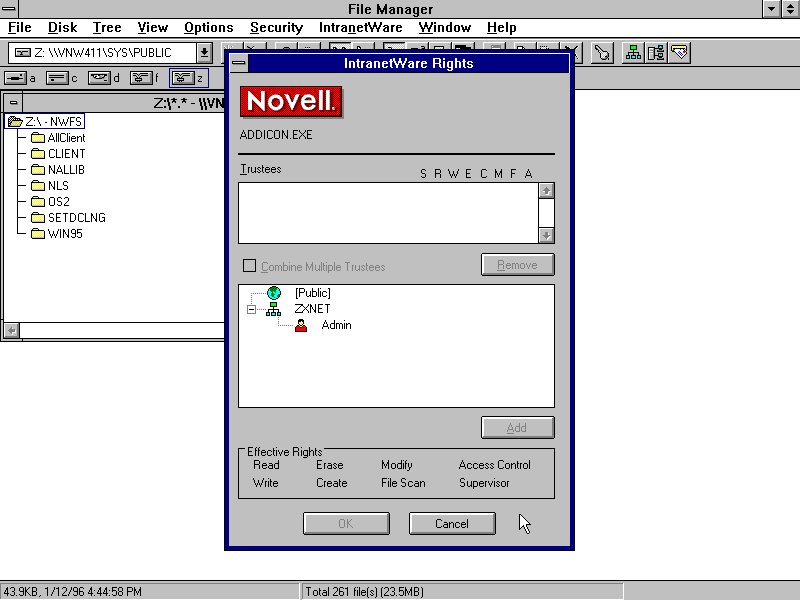The width and height of the screenshot is (800, 600).
Task: Select the ZXNET organization icon
Action: tap(273, 309)
